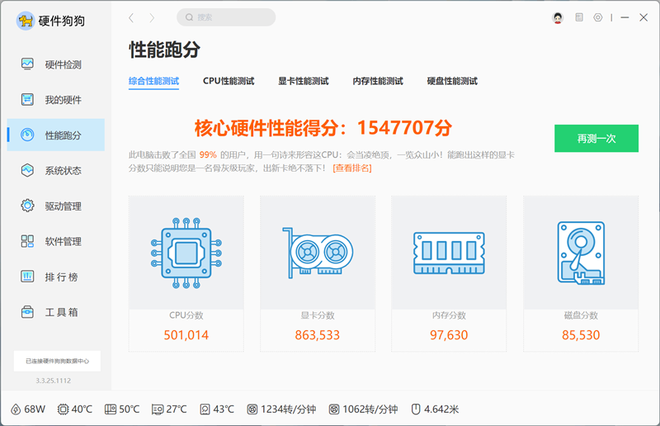Switch to CPU性能测试 tab
The image size is (660, 426).
click(228, 81)
